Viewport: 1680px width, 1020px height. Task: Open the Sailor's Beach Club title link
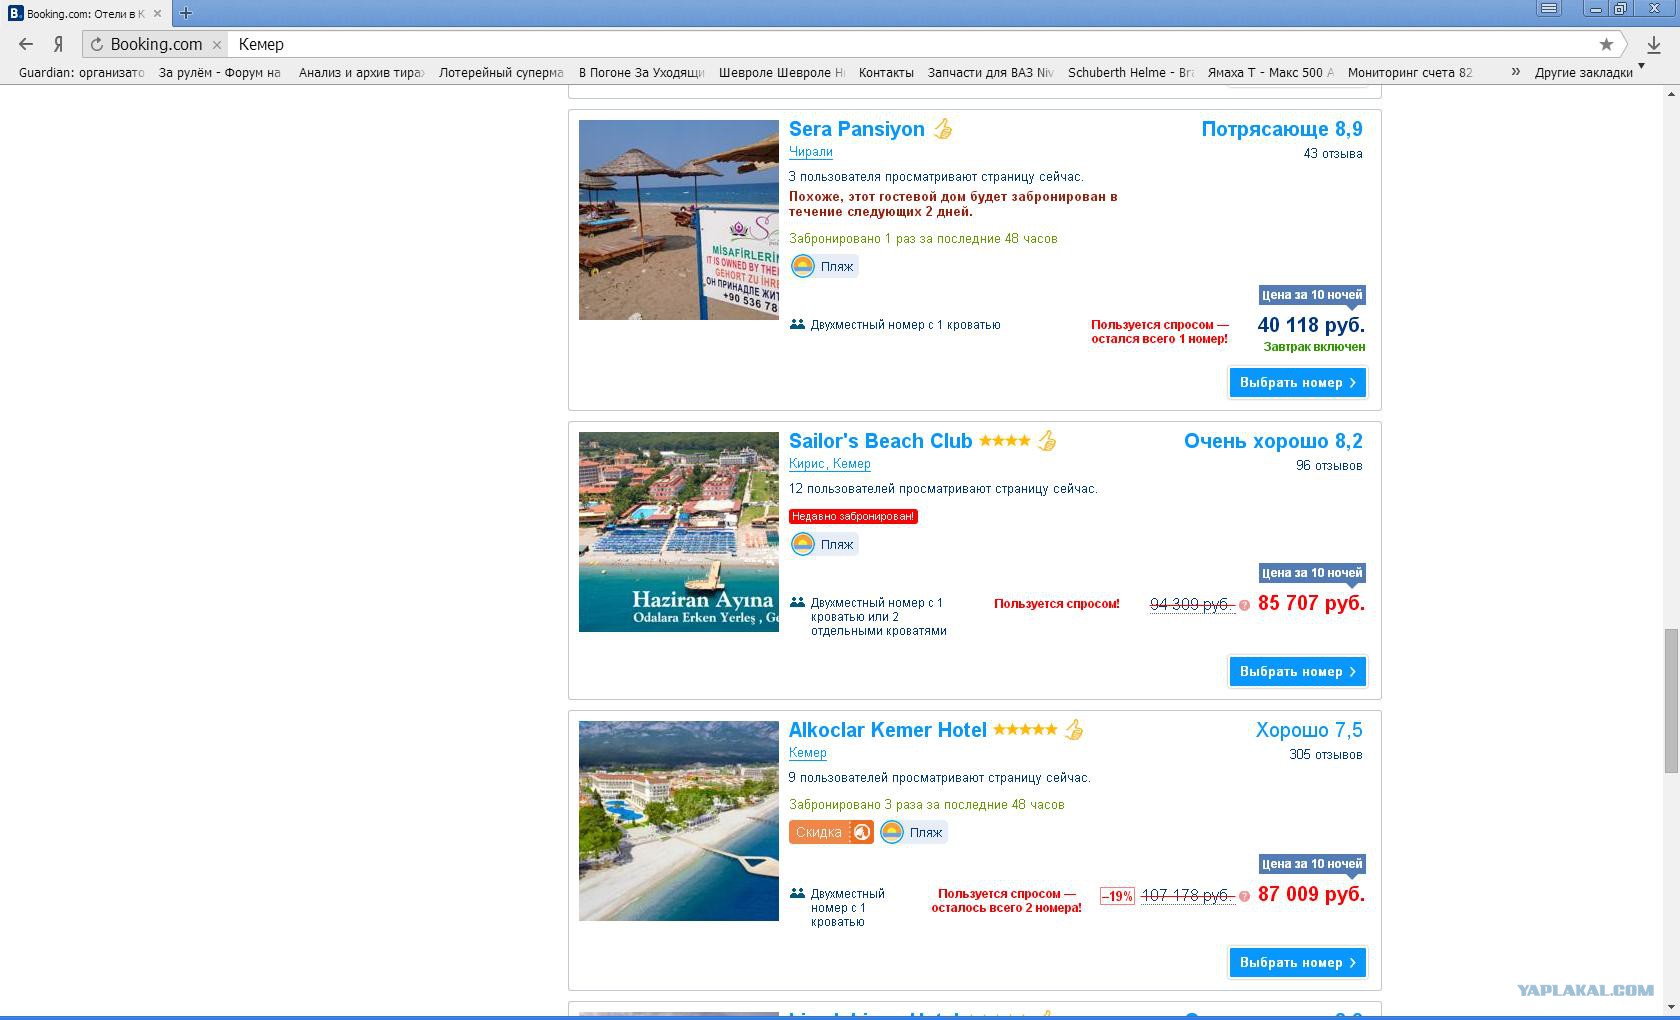tap(880, 441)
